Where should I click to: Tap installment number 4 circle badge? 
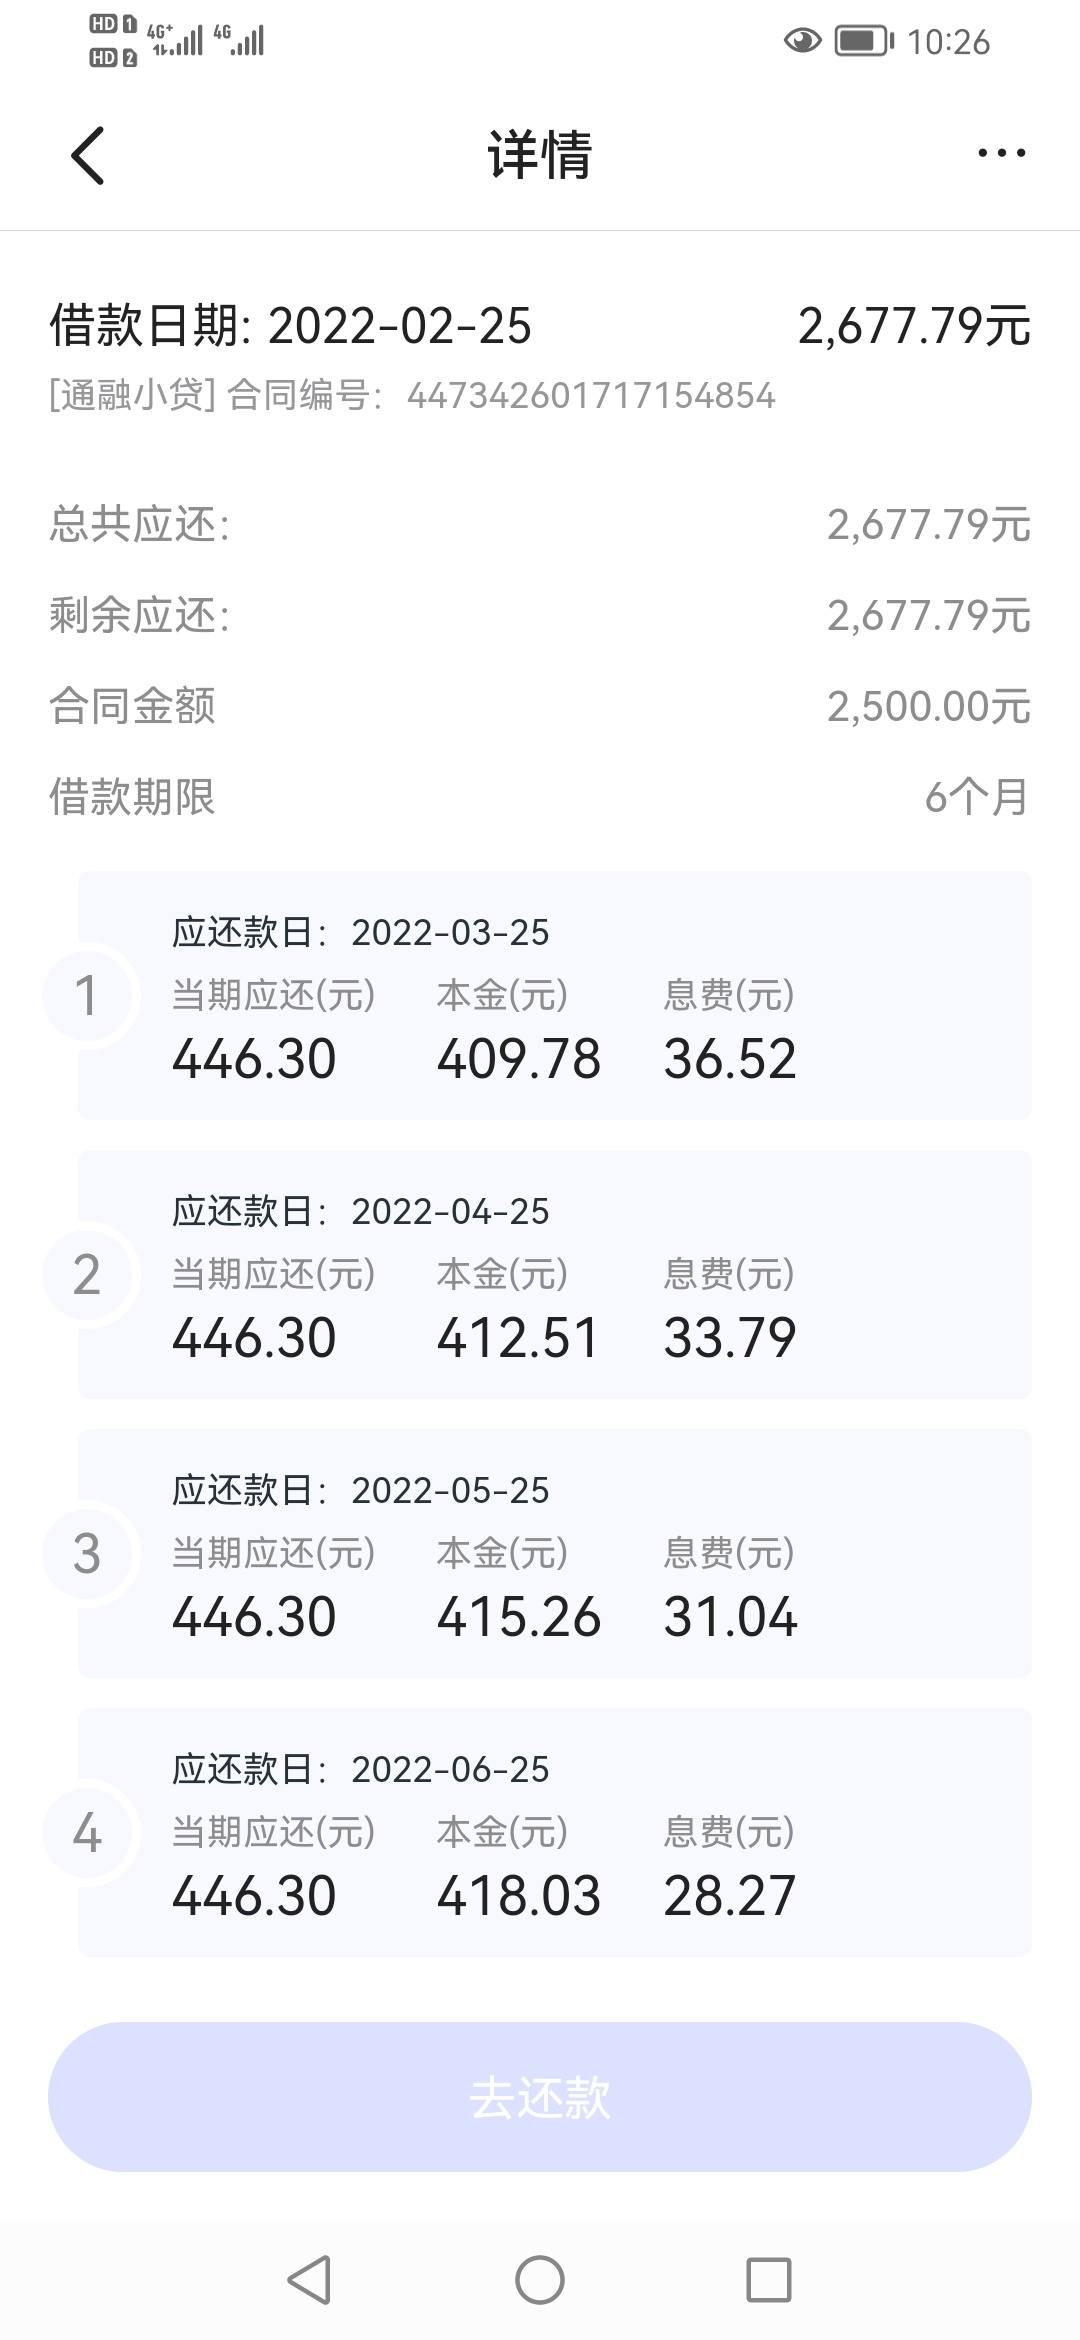point(88,1833)
